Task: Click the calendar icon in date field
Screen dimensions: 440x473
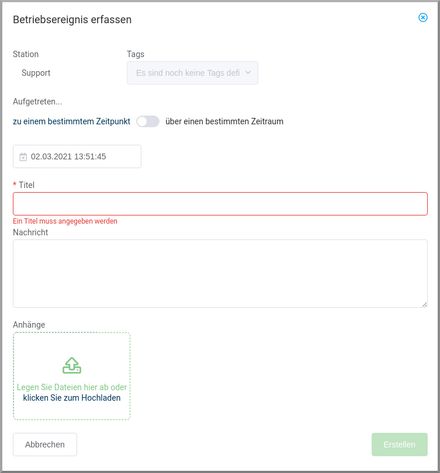Action: [x=23, y=157]
